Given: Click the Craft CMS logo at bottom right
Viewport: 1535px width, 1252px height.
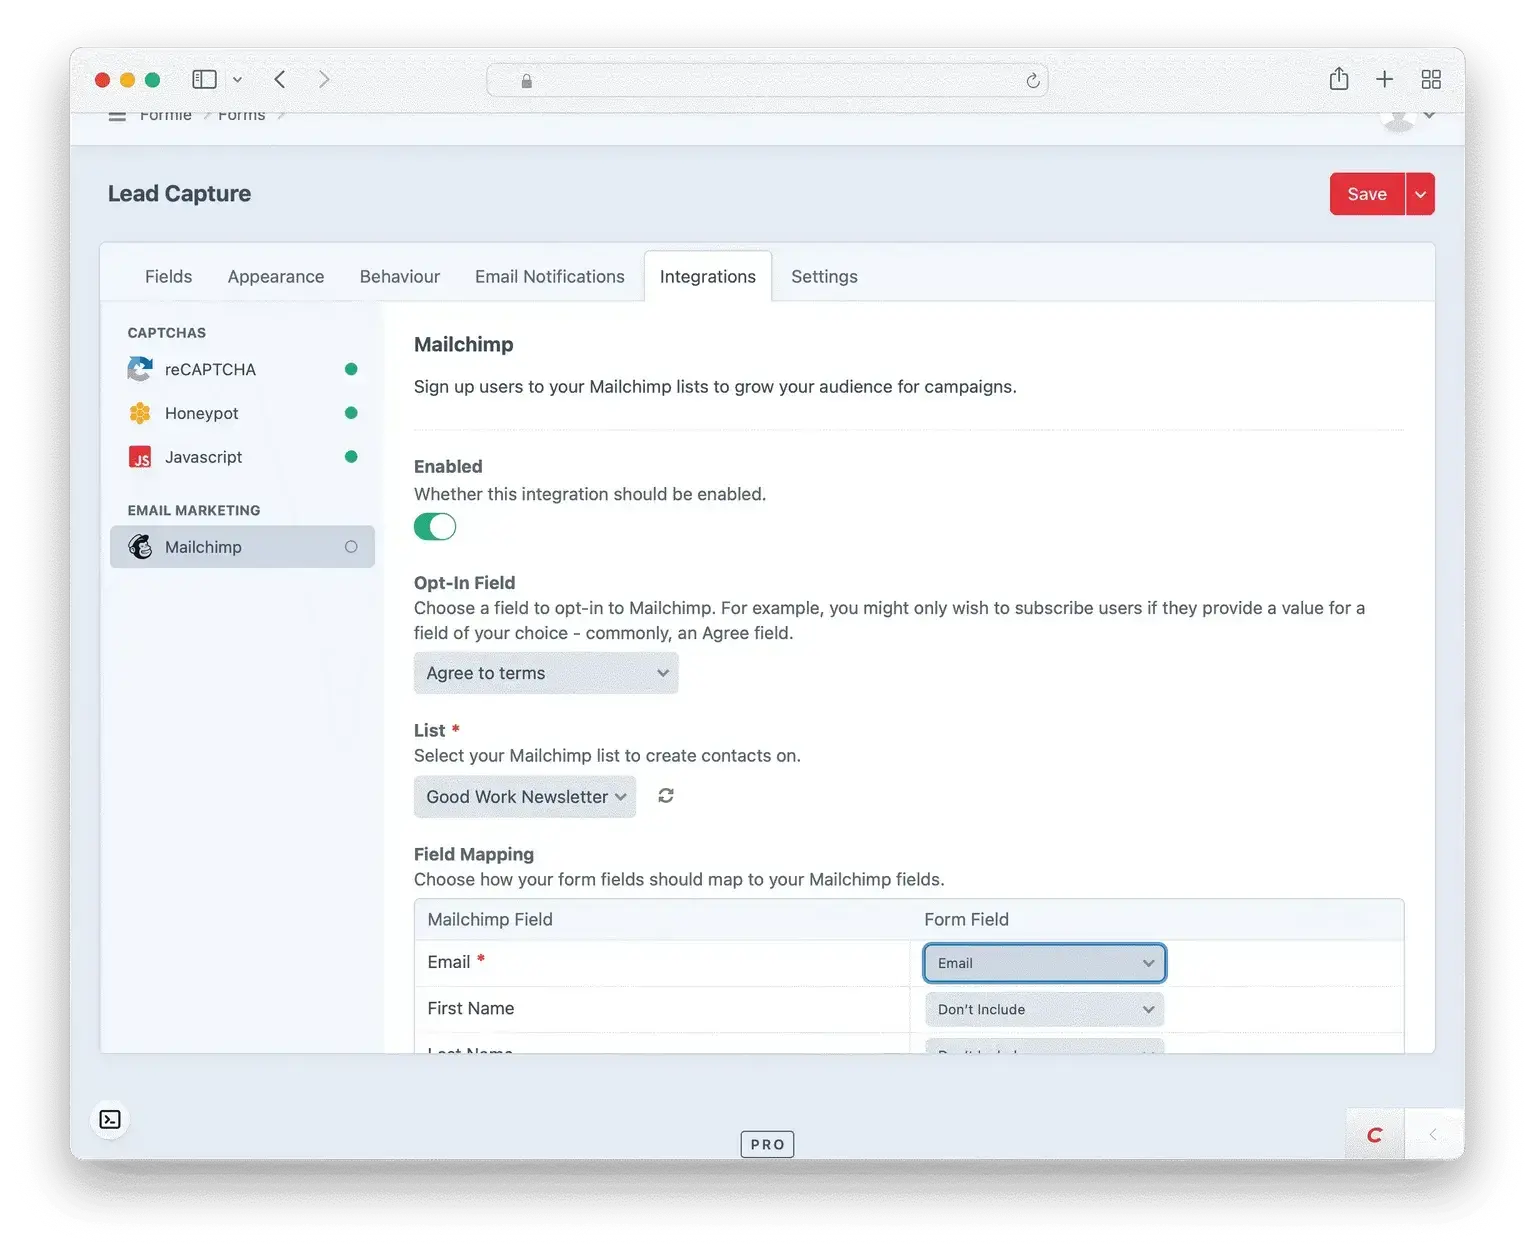Looking at the screenshot, I should [x=1375, y=1133].
